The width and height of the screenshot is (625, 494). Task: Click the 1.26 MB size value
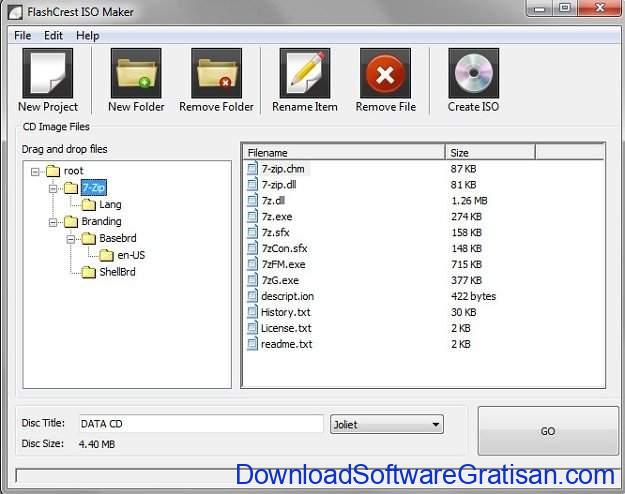click(x=469, y=201)
